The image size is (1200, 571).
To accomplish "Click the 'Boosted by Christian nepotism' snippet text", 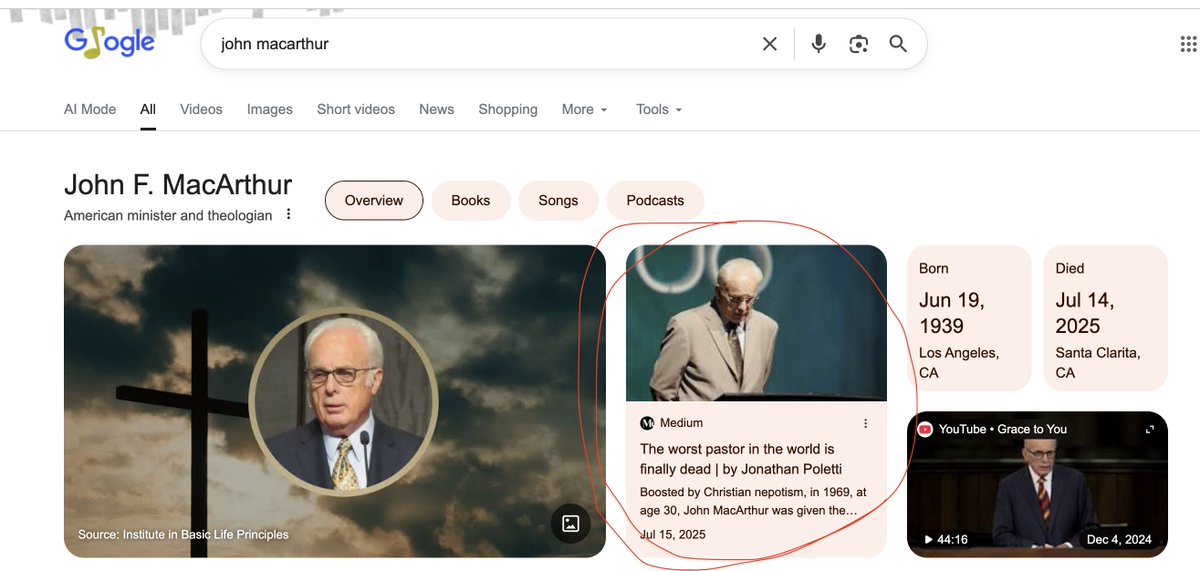I will click(x=753, y=501).
